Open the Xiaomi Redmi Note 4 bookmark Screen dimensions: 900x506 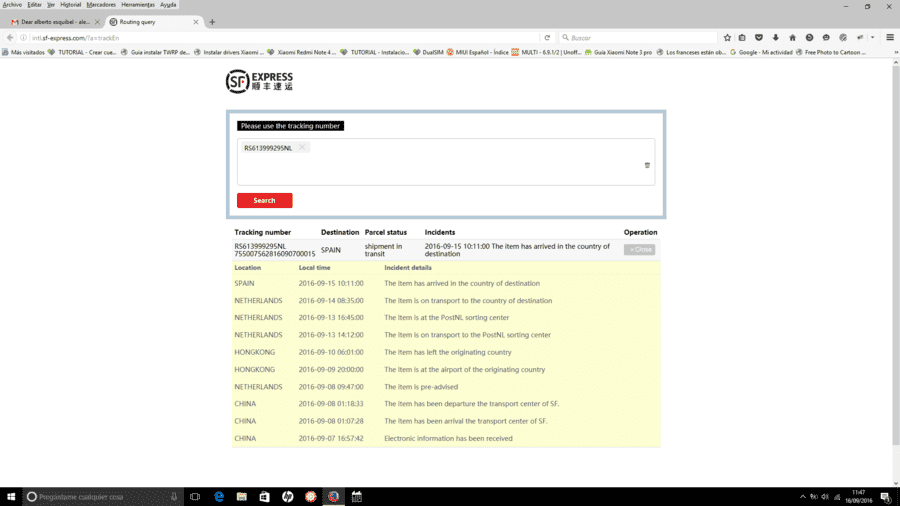[301, 52]
